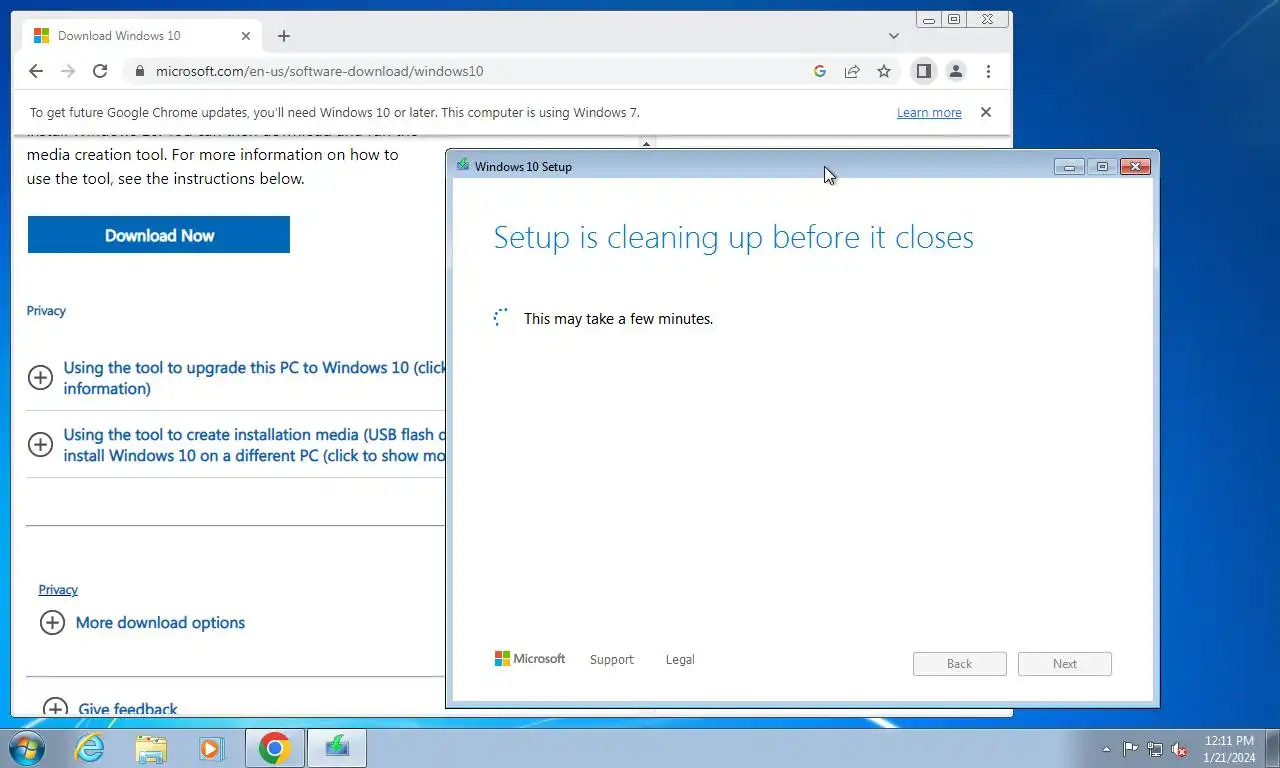Dismiss the Chrome update infobar

[986, 112]
